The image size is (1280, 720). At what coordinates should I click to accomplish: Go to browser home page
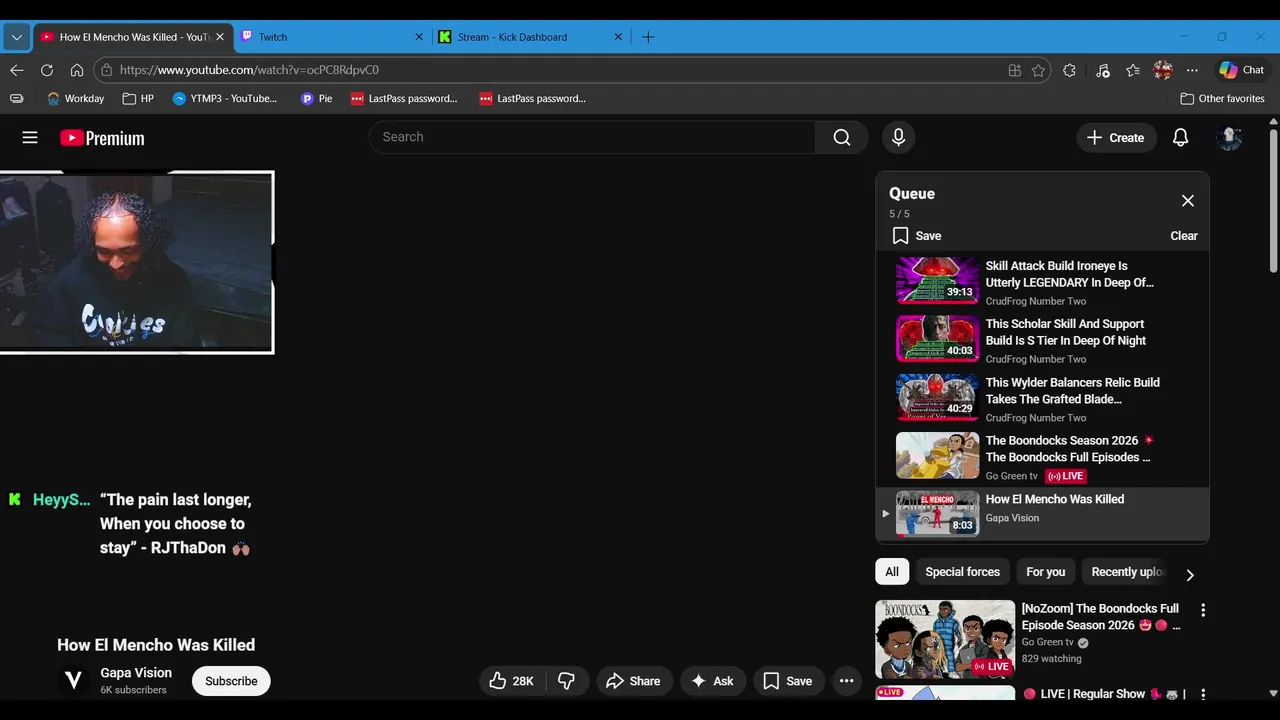pos(77,70)
